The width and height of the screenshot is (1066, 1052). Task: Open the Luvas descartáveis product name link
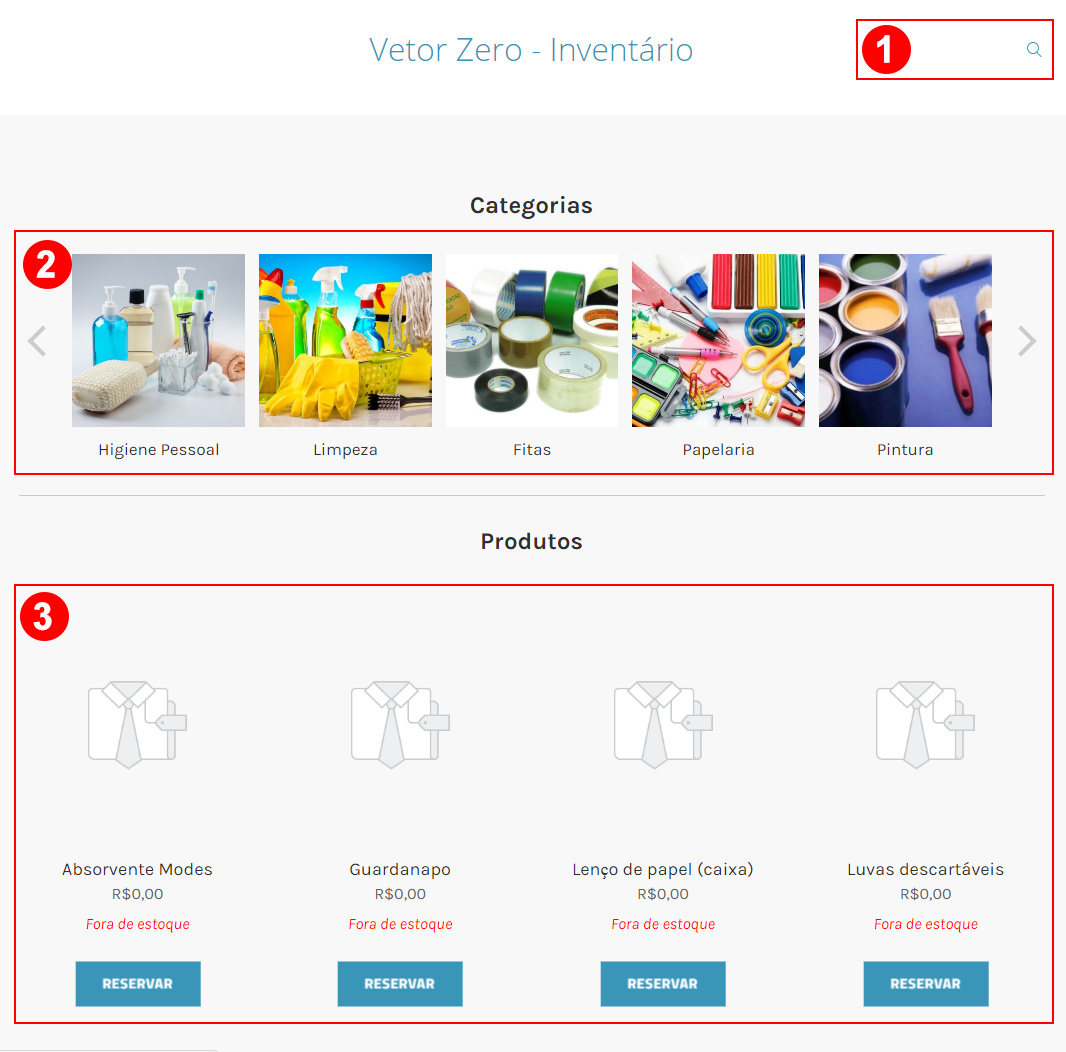[x=925, y=869]
